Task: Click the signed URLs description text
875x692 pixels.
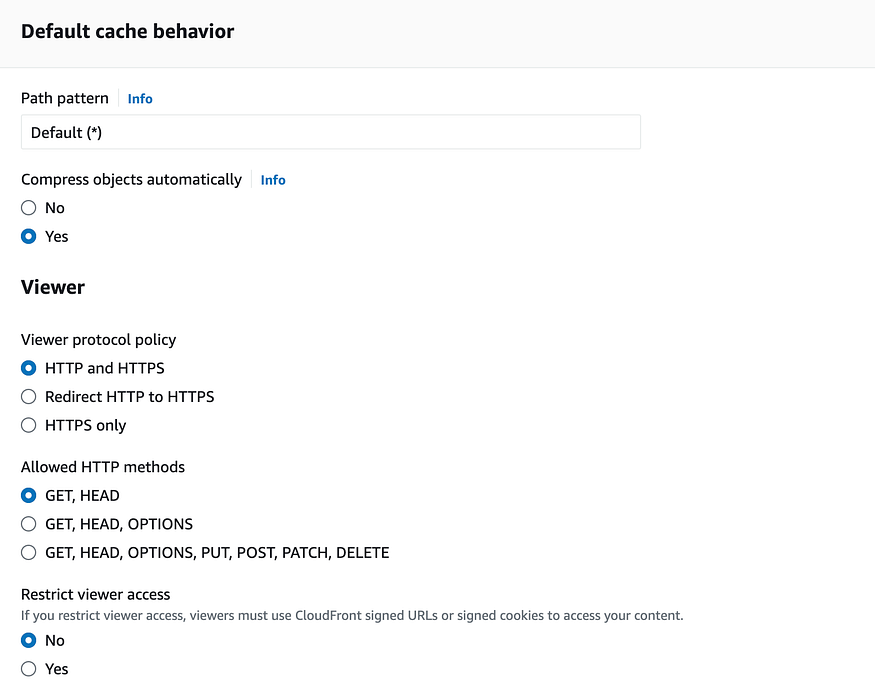Action: pyautogui.click(x=352, y=615)
